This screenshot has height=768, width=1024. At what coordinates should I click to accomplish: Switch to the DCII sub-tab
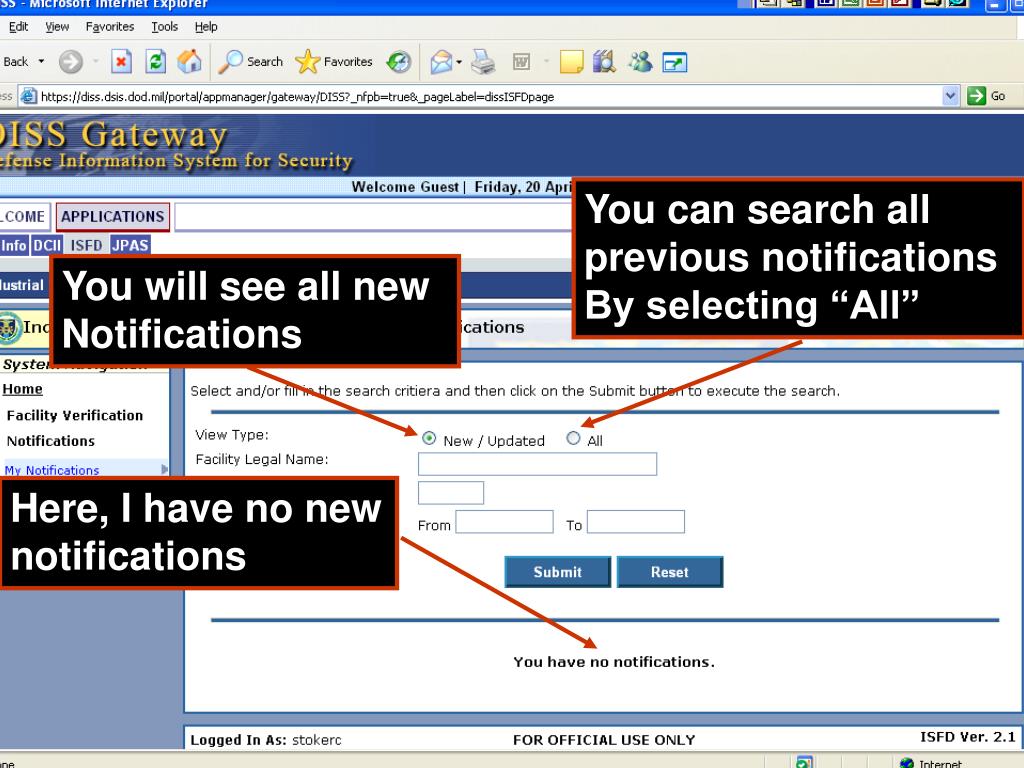47,246
